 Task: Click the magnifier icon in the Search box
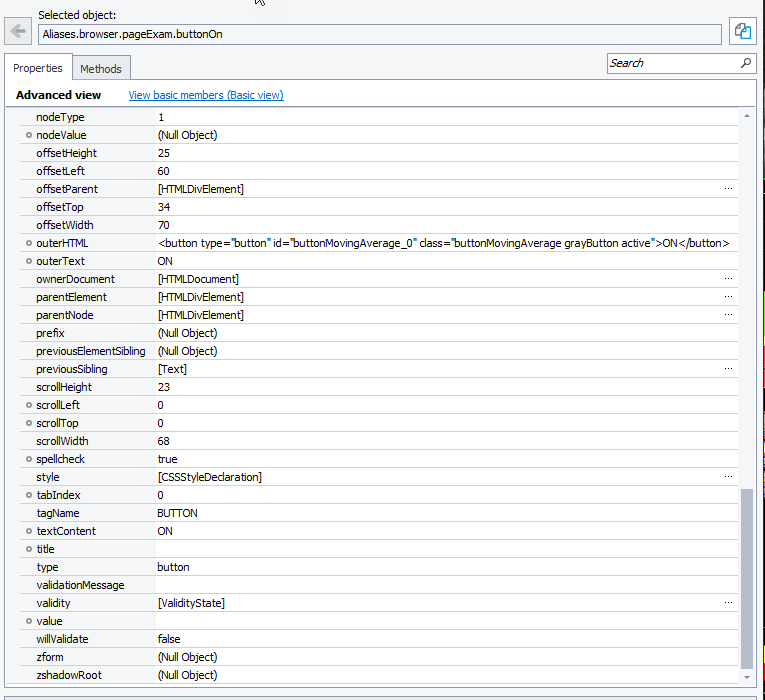[x=746, y=63]
